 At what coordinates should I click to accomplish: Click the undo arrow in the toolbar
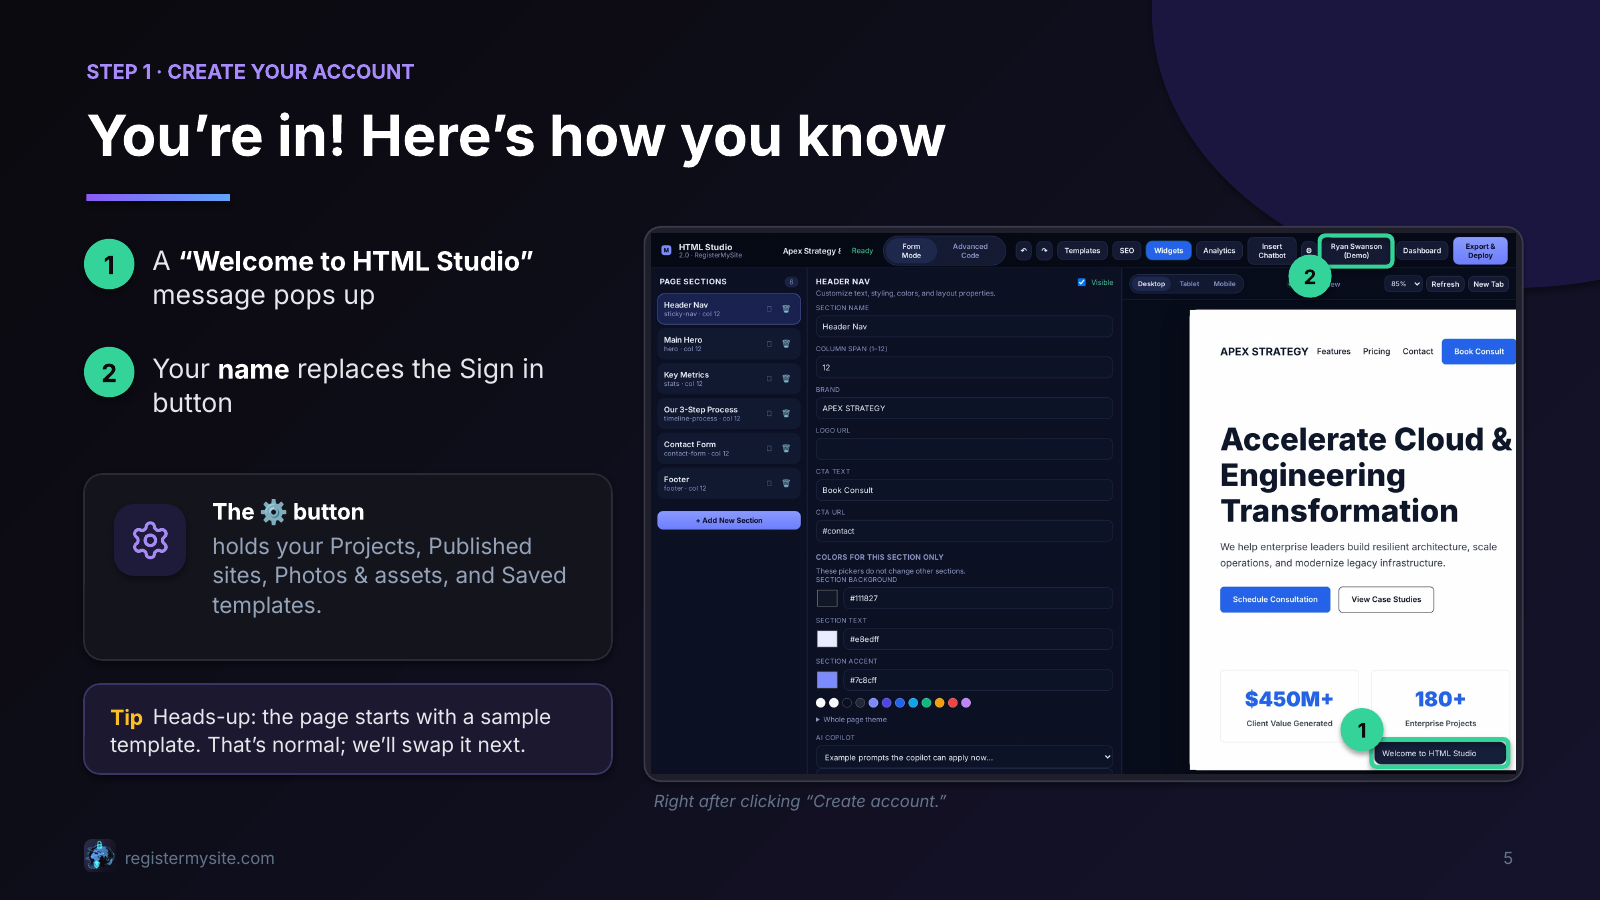[x=1023, y=251]
